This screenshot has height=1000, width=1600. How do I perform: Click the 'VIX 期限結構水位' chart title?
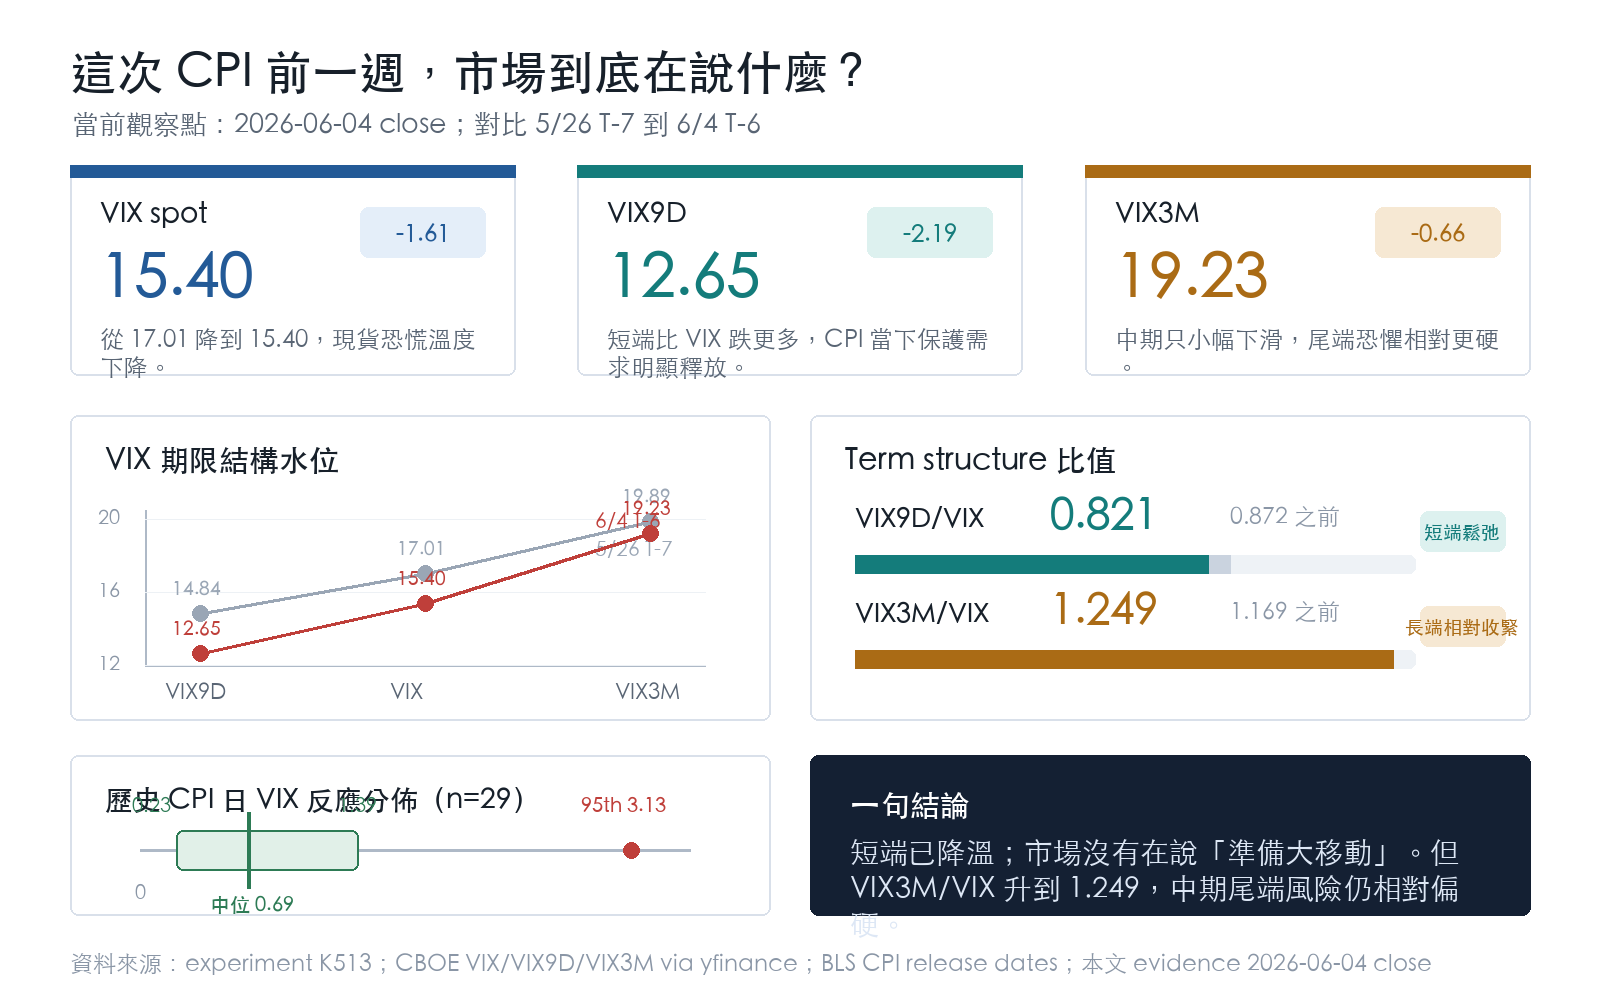pyautogui.click(x=222, y=460)
